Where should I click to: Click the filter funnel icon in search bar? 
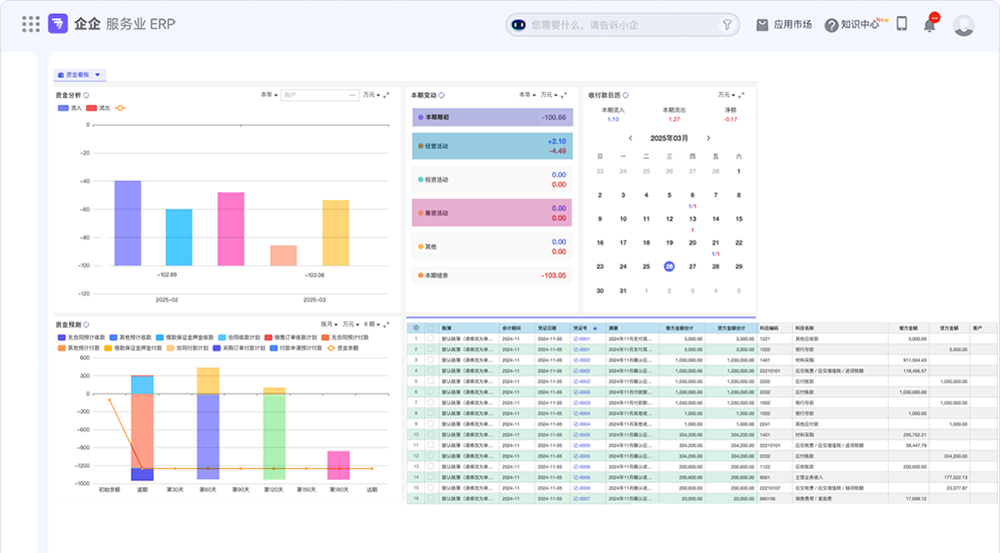click(726, 25)
